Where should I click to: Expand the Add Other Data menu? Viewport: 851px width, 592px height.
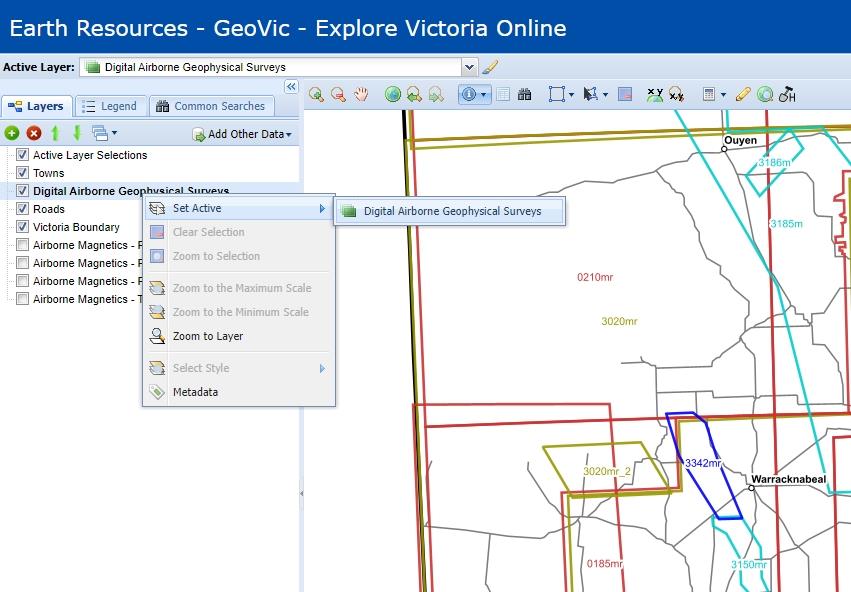pyautogui.click(x=242, y=134)
